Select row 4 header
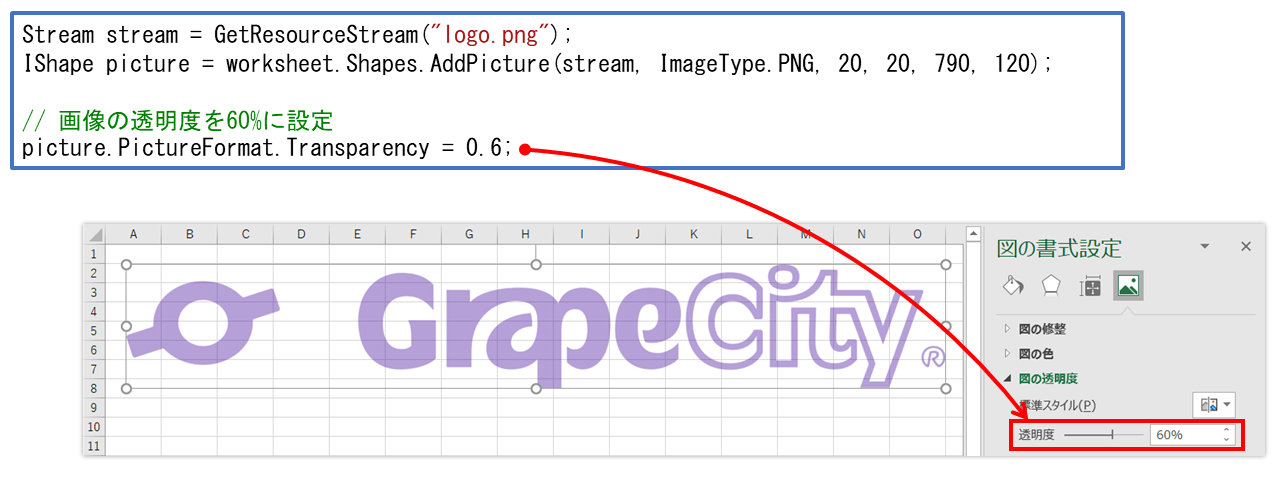Image resolution: width=1280 pixels, height=480 pixels. [94, 311]
